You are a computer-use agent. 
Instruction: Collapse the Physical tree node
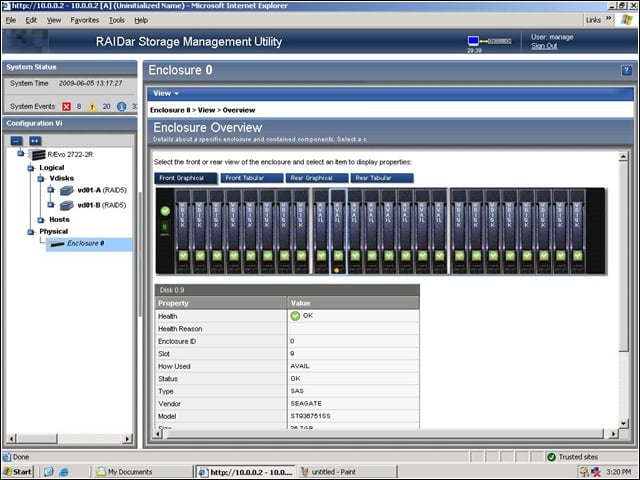click(x=31, y=232)
